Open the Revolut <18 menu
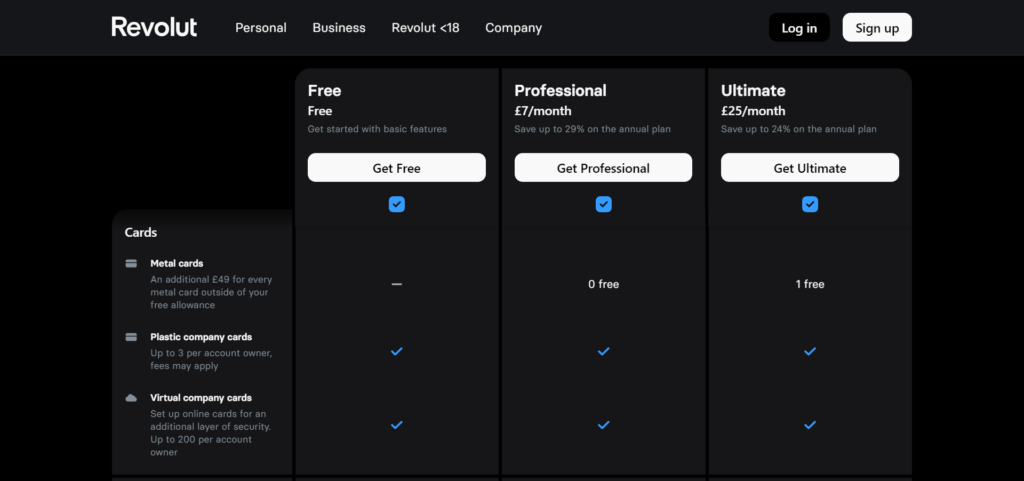1024x481 pixels. pyautogui.click(x=425, y=28)
